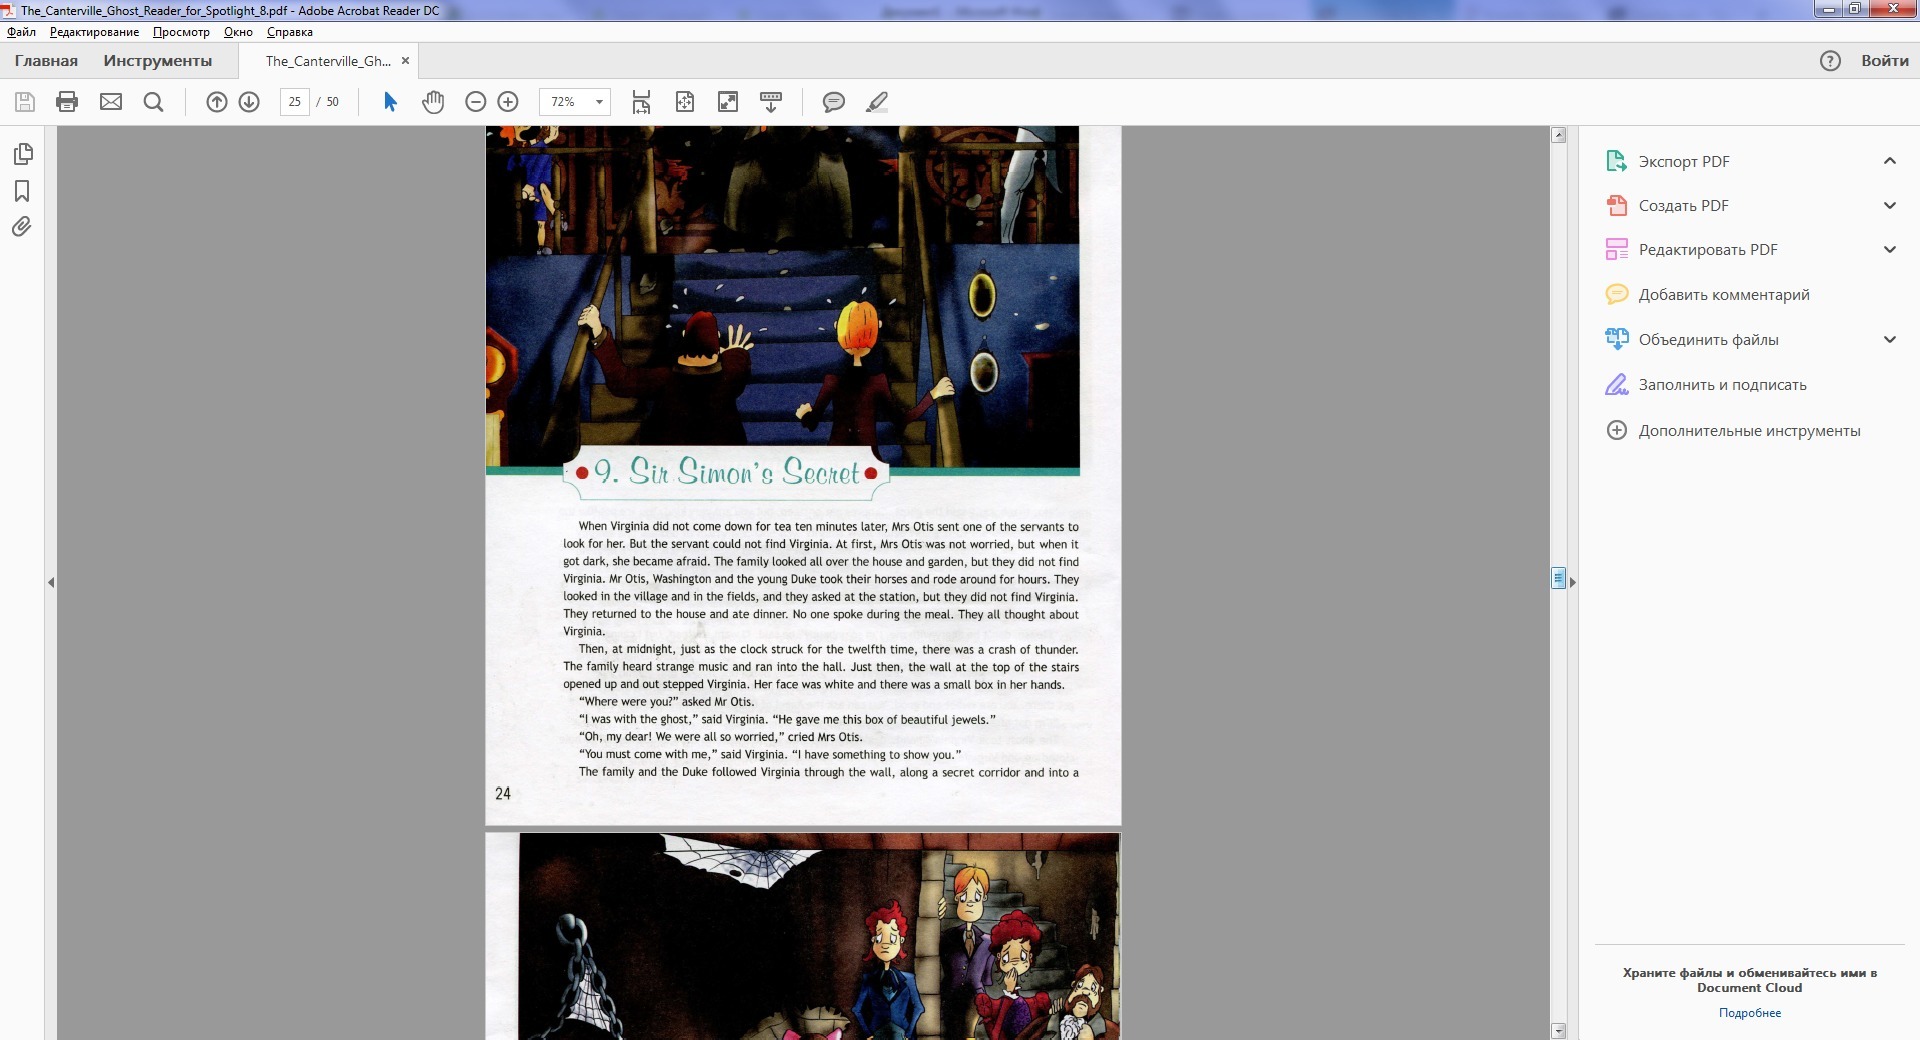Click the Экспорт PDF tool icon
The height and width of the screenshot is (1040, 1920).
[x=1616, y=161]
